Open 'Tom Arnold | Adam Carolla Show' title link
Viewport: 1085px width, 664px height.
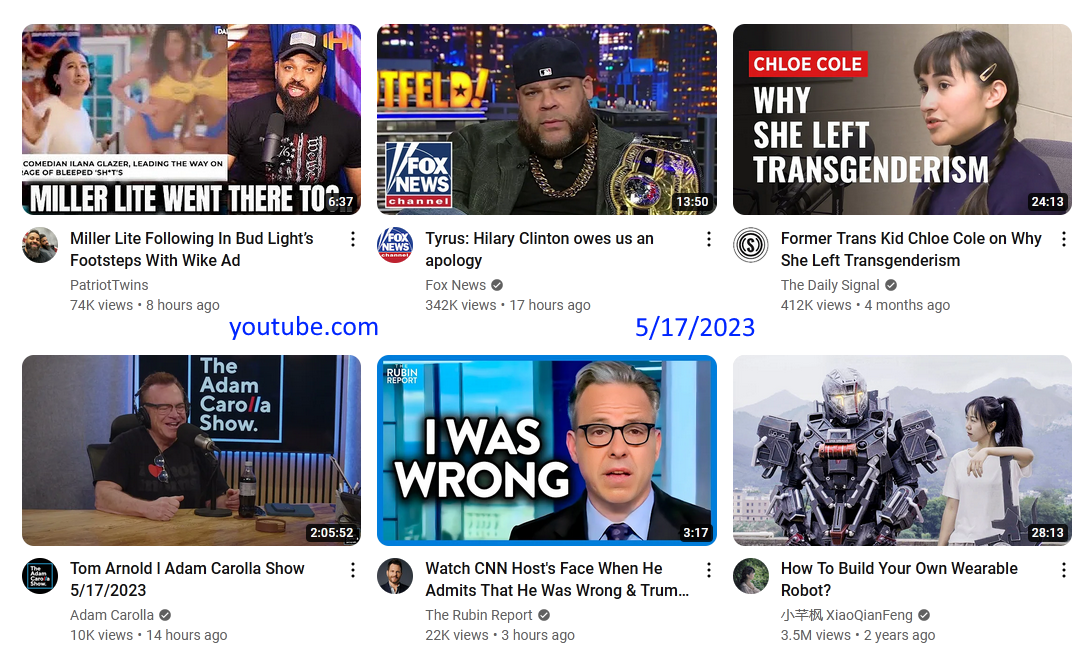pos(187,579)
